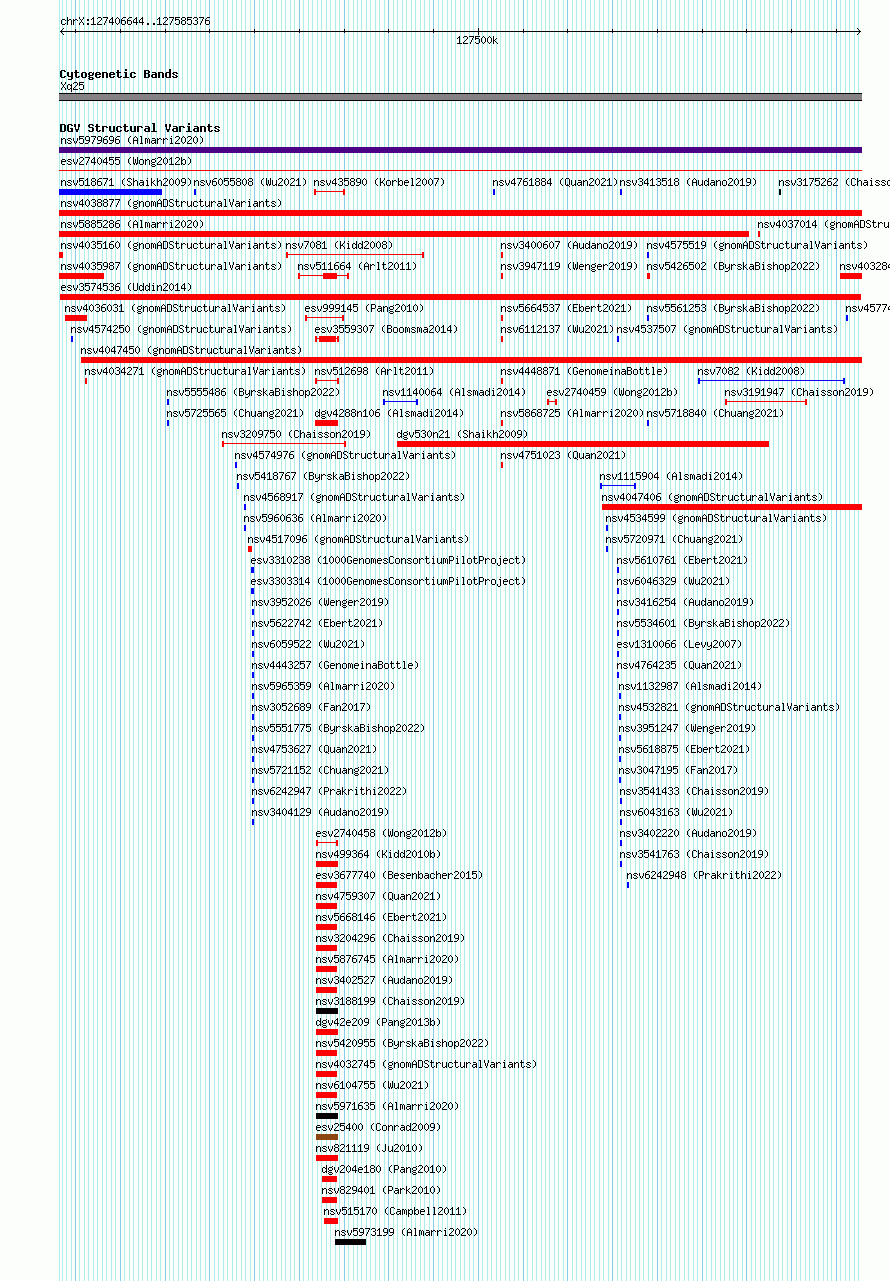The width and height of the screenshot is (890, 1281).
Task: Select dgv530n21 (Shaikh2009) variant
Action: [x=462, y=434]
